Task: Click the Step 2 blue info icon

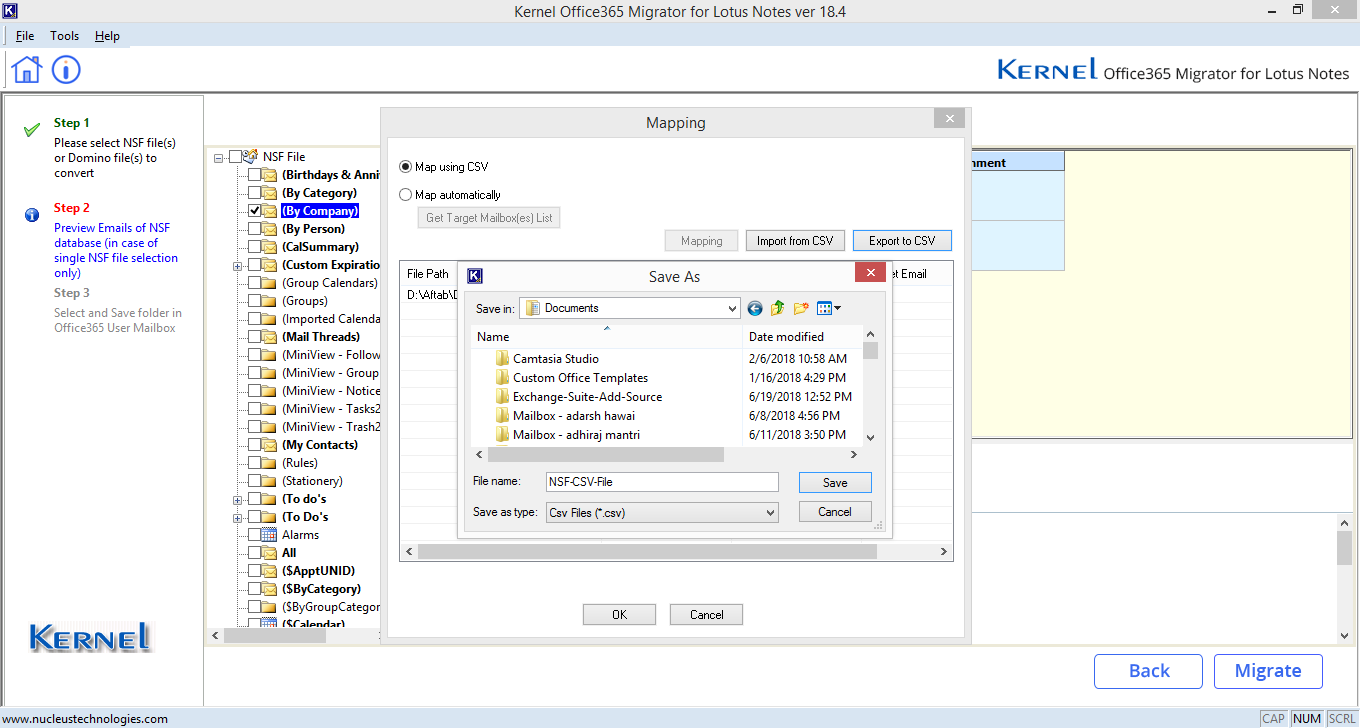Action: [32, 214]
